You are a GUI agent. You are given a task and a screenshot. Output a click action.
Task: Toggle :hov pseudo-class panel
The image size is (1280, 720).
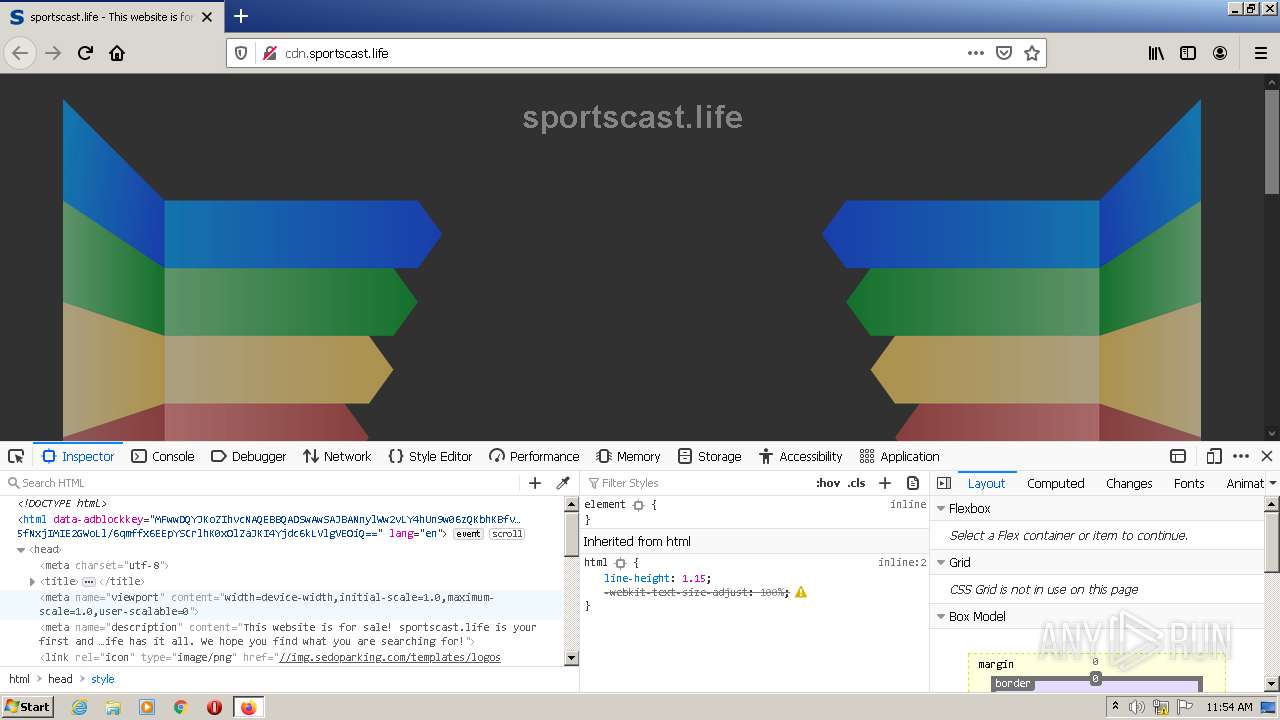coord(828,483)
